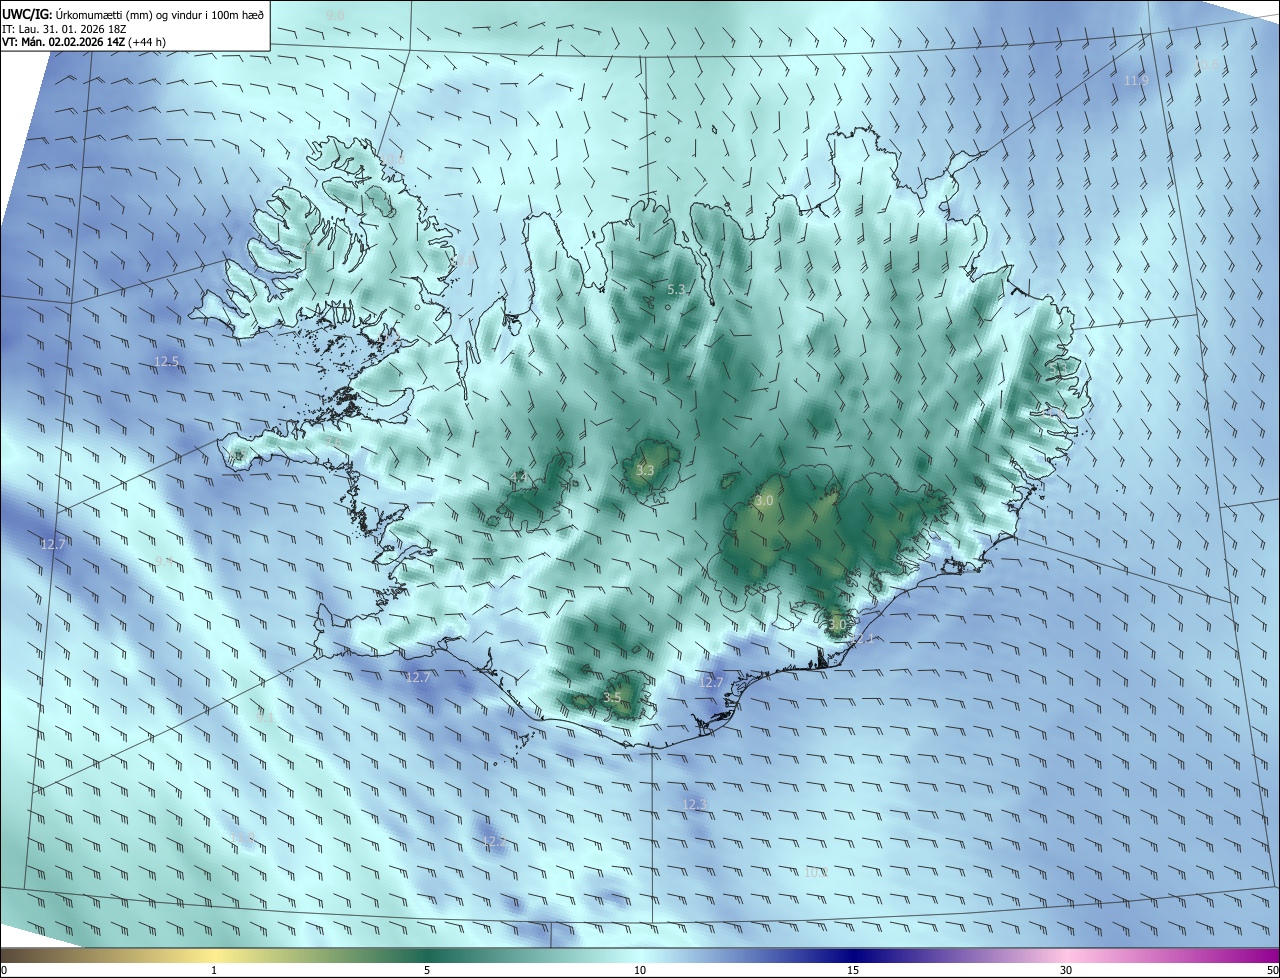This screenshot has width=1280, height=978.
Task: Click the yellow colorbar segment at 1
Action: tap(214, 955)
